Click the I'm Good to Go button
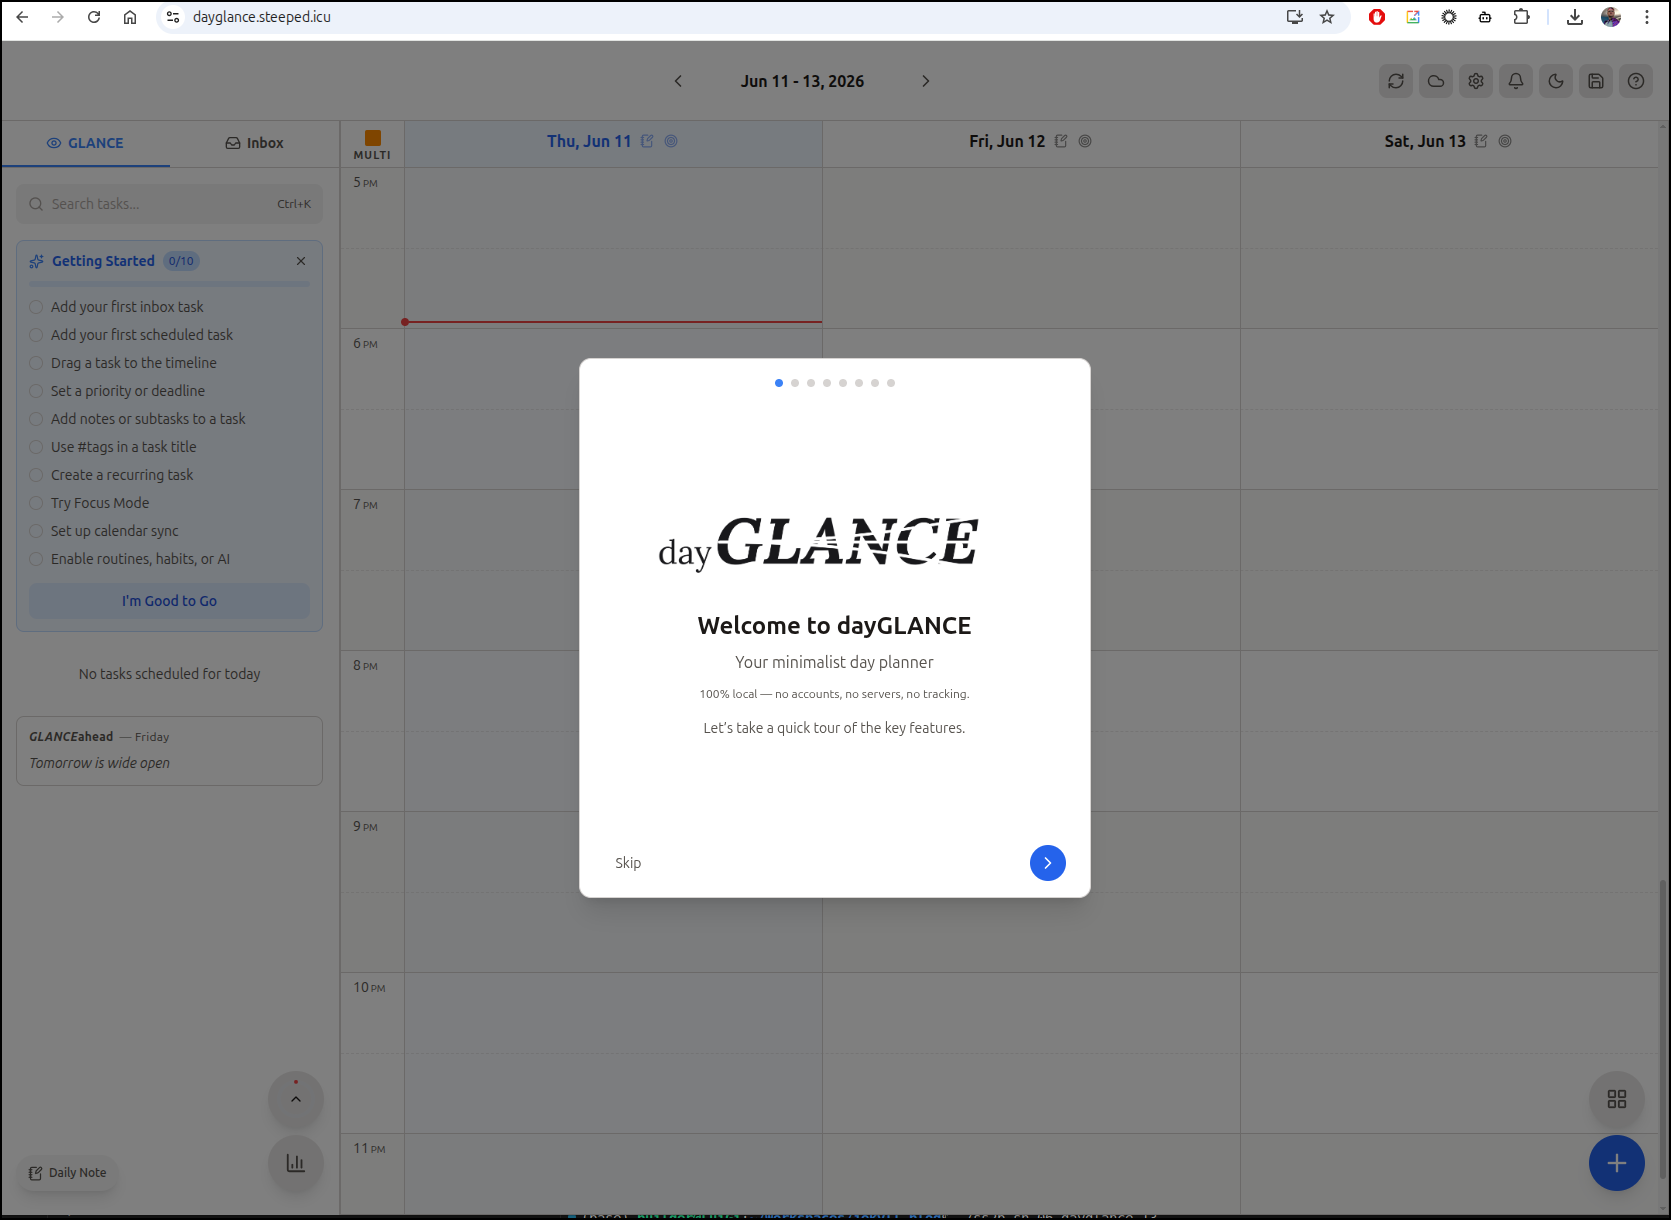The width and height of the screenshot is (1671, 1220). [169, 601]
